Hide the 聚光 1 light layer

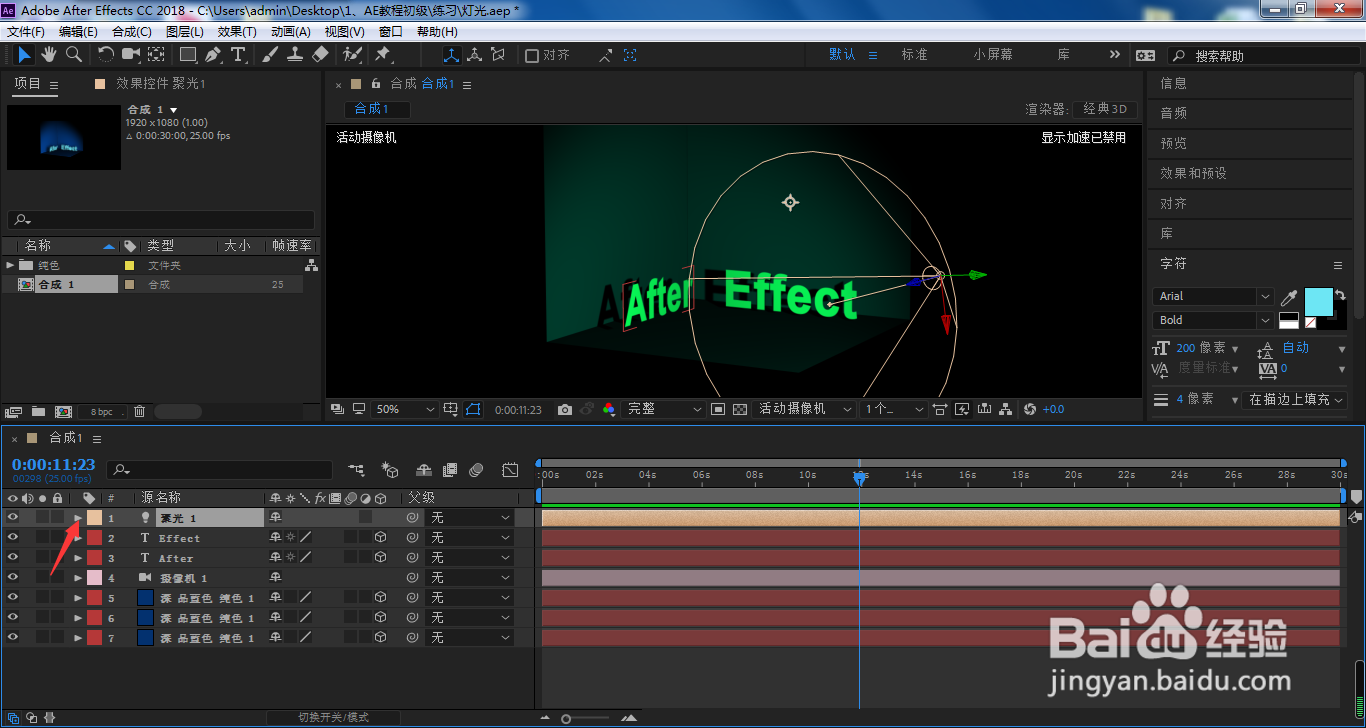13,517
